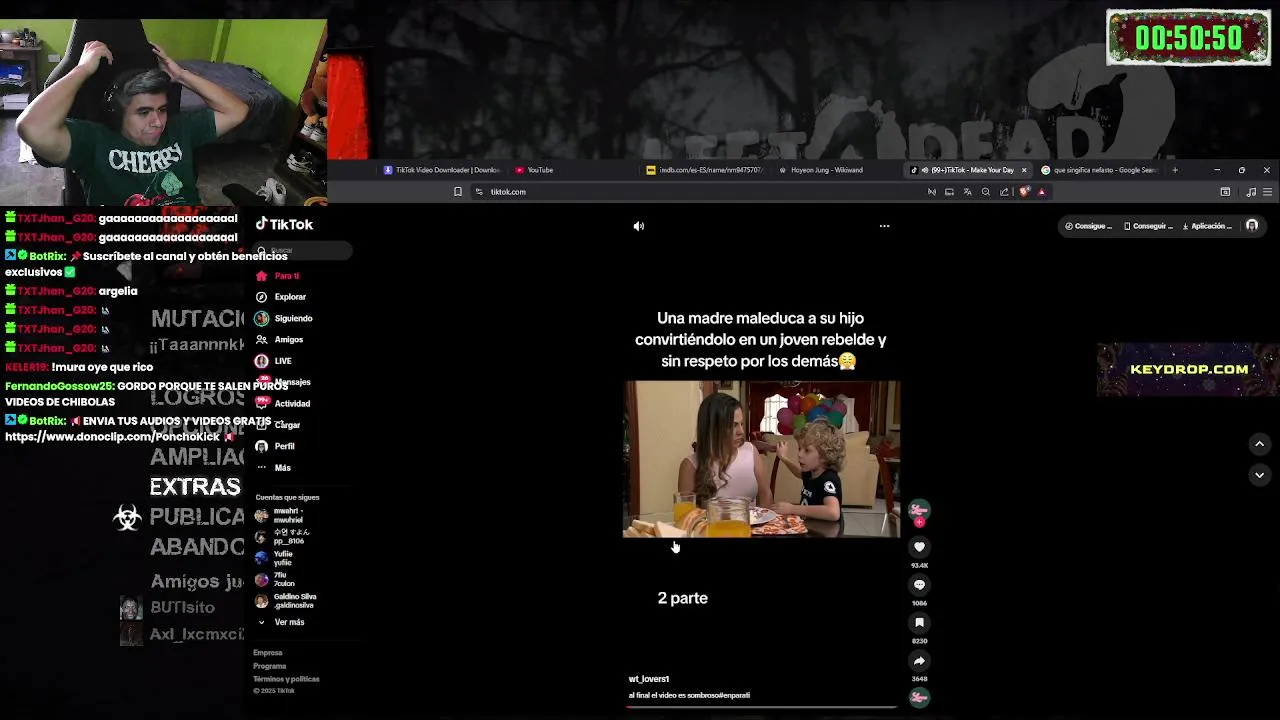Switch to nefasto Google Search tab
This screenshot has width=1280, height=720.
[1098, 170]
